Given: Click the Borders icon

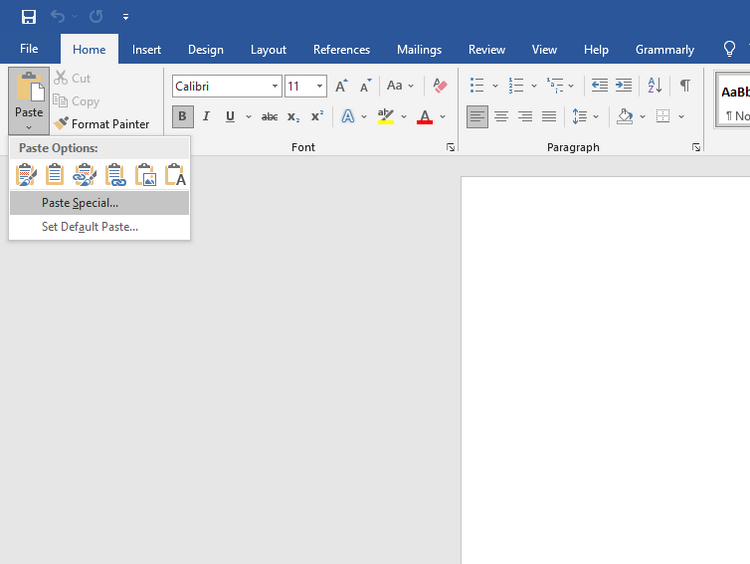Looking at the screenshot, I should click(663, 116).
